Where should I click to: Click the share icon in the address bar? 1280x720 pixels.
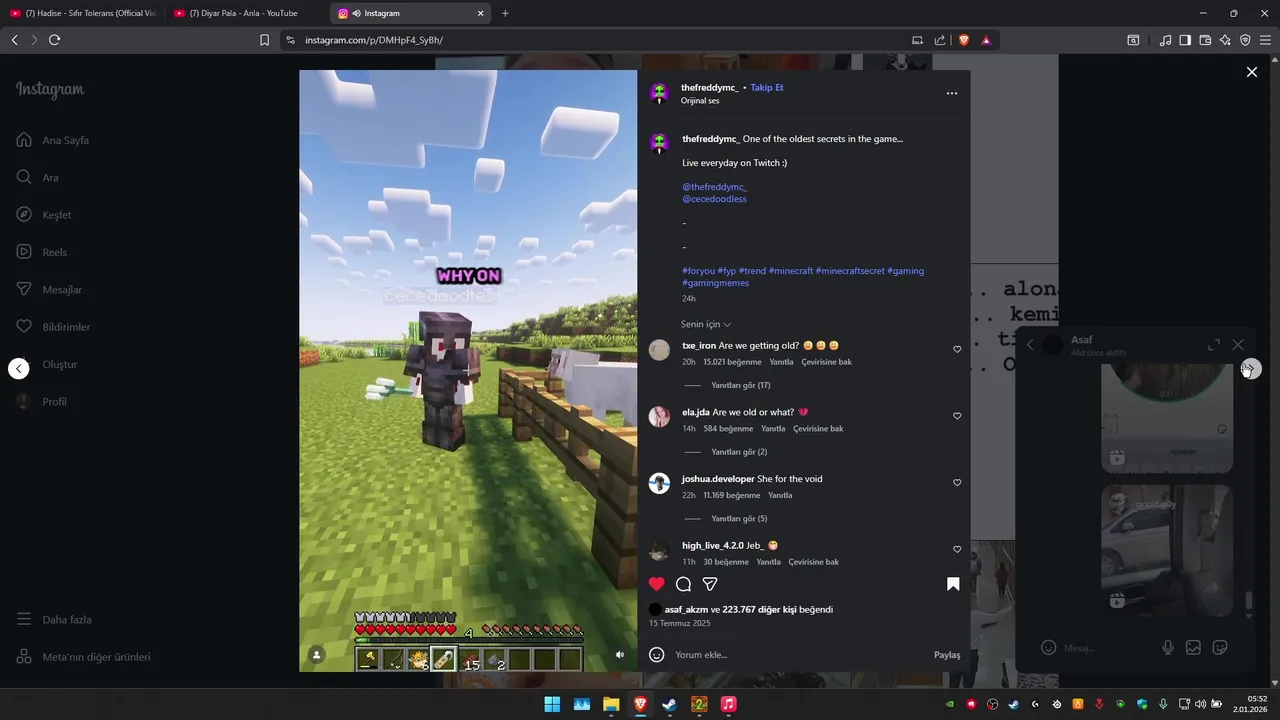point(940,40)
